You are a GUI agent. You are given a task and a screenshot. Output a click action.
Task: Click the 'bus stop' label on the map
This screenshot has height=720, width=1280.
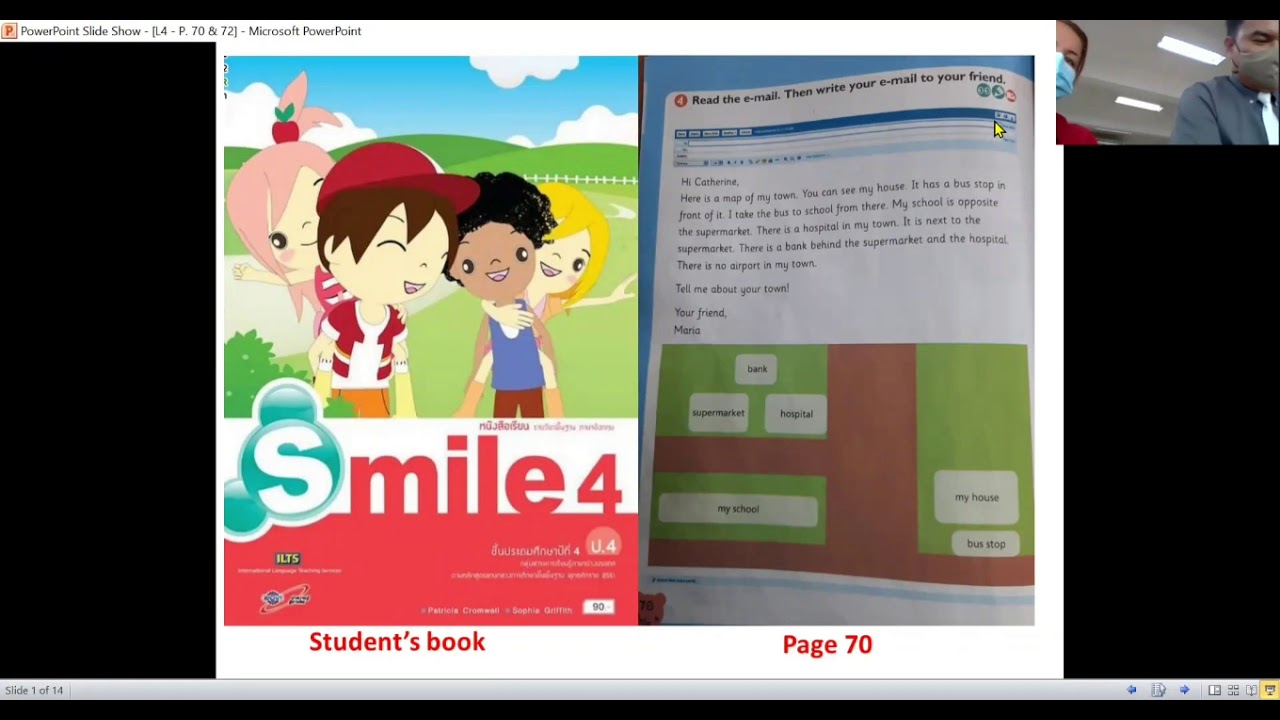[x=986, y=544]
